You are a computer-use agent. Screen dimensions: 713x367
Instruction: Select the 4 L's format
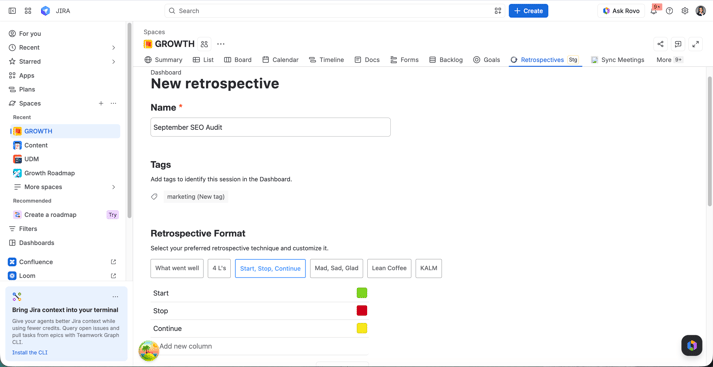point(219,268)
